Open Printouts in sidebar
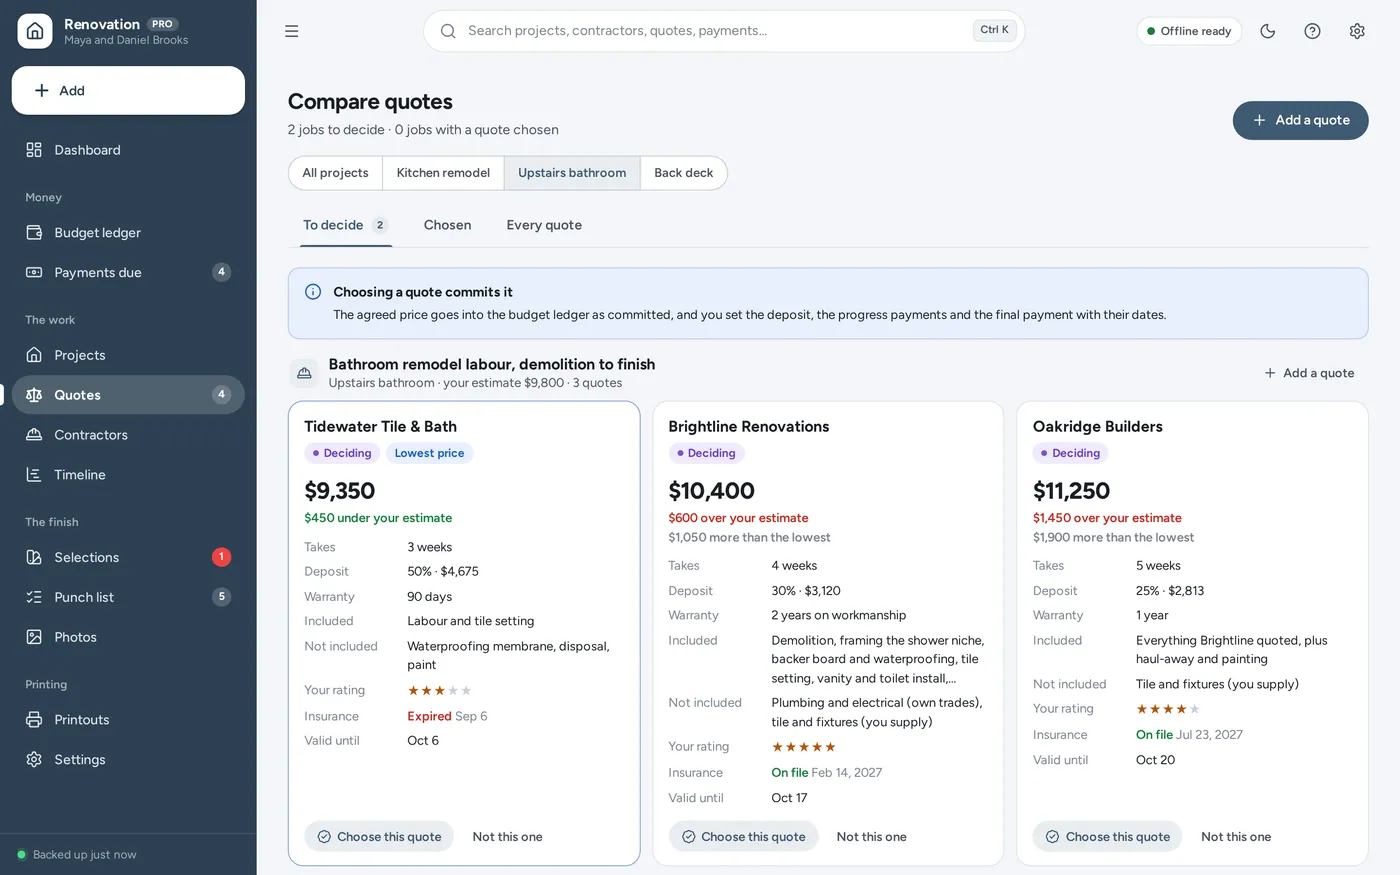 point(128,720)
